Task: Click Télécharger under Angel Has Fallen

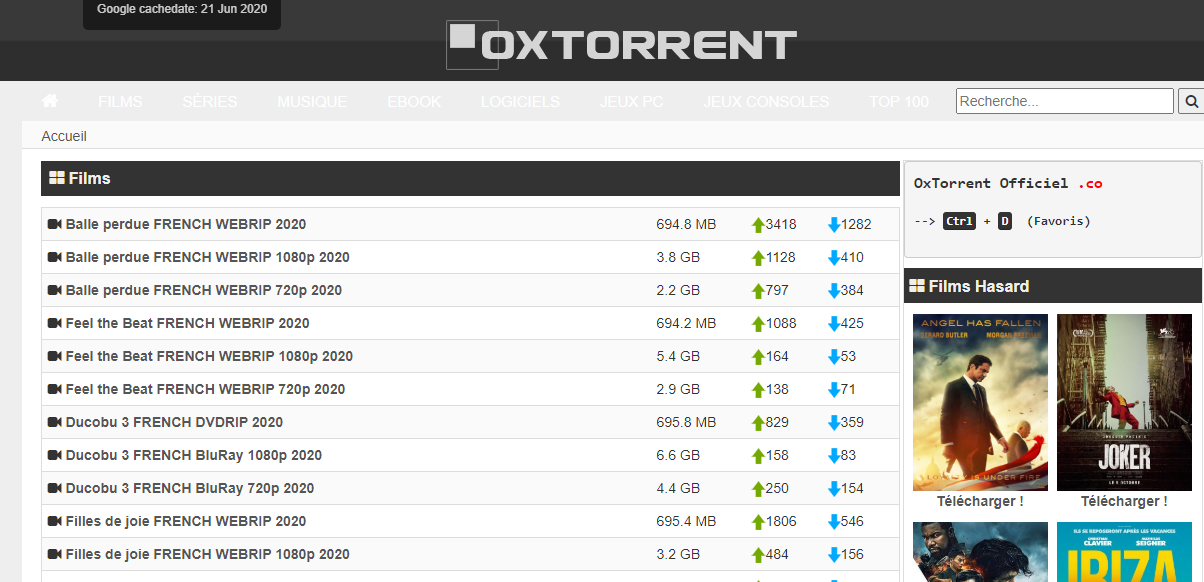Action: point(980,501)
